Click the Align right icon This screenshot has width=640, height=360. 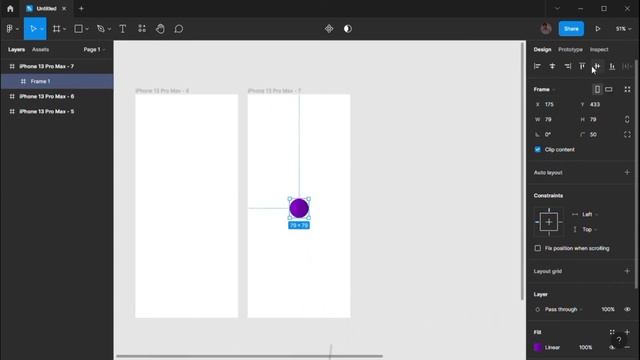click(567, 66)
